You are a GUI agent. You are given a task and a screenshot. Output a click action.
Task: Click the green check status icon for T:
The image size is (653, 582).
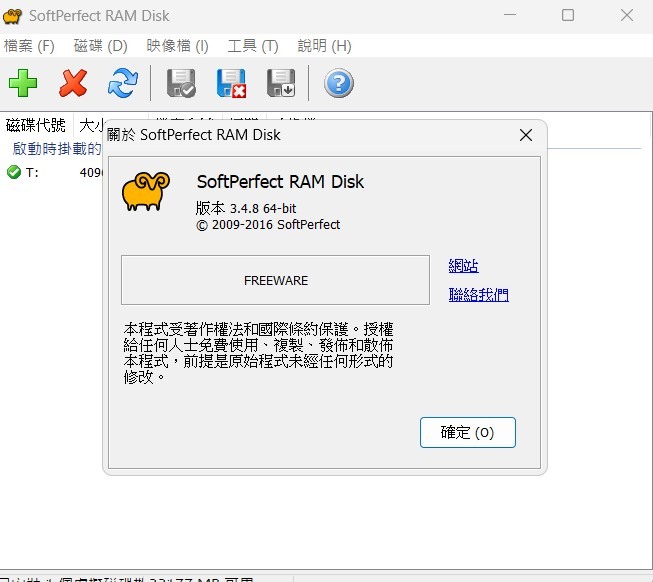coord(14,172)
